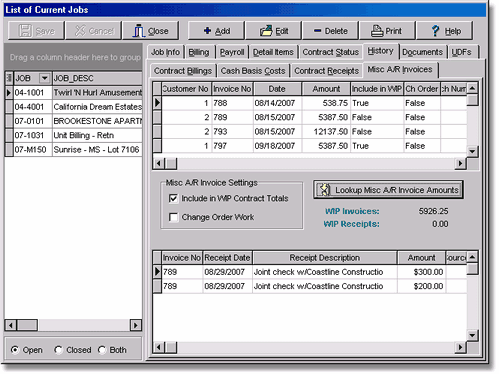Switch to the UDFs tab
Screen dimensions: 499x374
pos(462,52)
